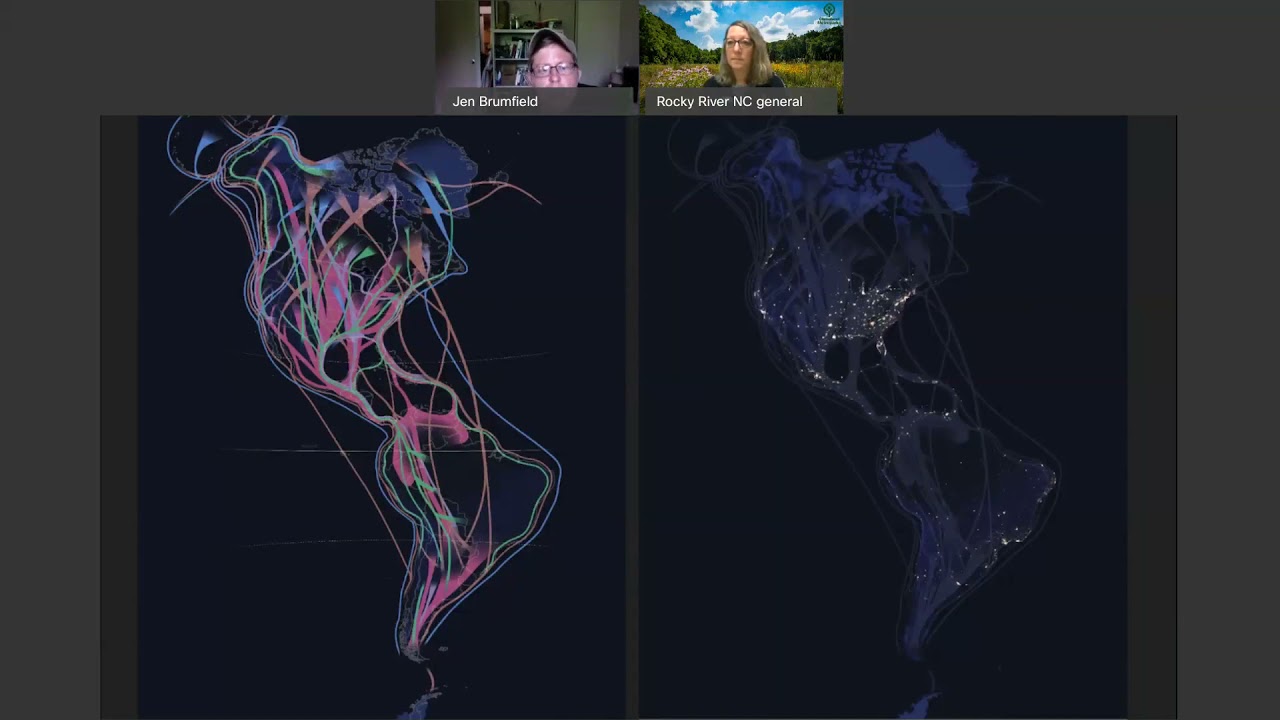Click the 'Rocky River NC general' name label
The height and width of the screenshot is (720, 1280).
(729, 102)
